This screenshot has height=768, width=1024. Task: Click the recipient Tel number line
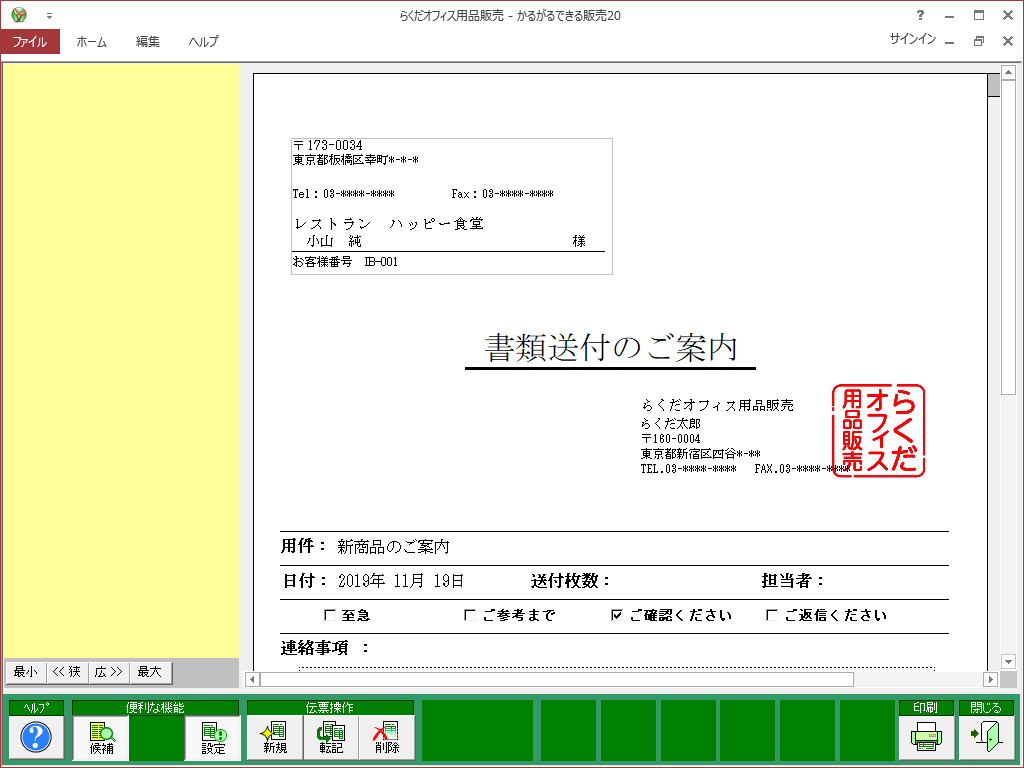[344, 194]
